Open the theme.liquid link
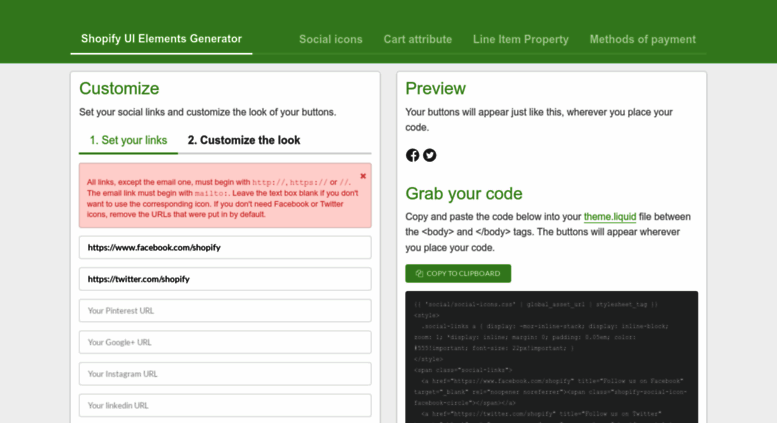Image resolution: width=777 pixels, height=423 pixels. [610, 216]
